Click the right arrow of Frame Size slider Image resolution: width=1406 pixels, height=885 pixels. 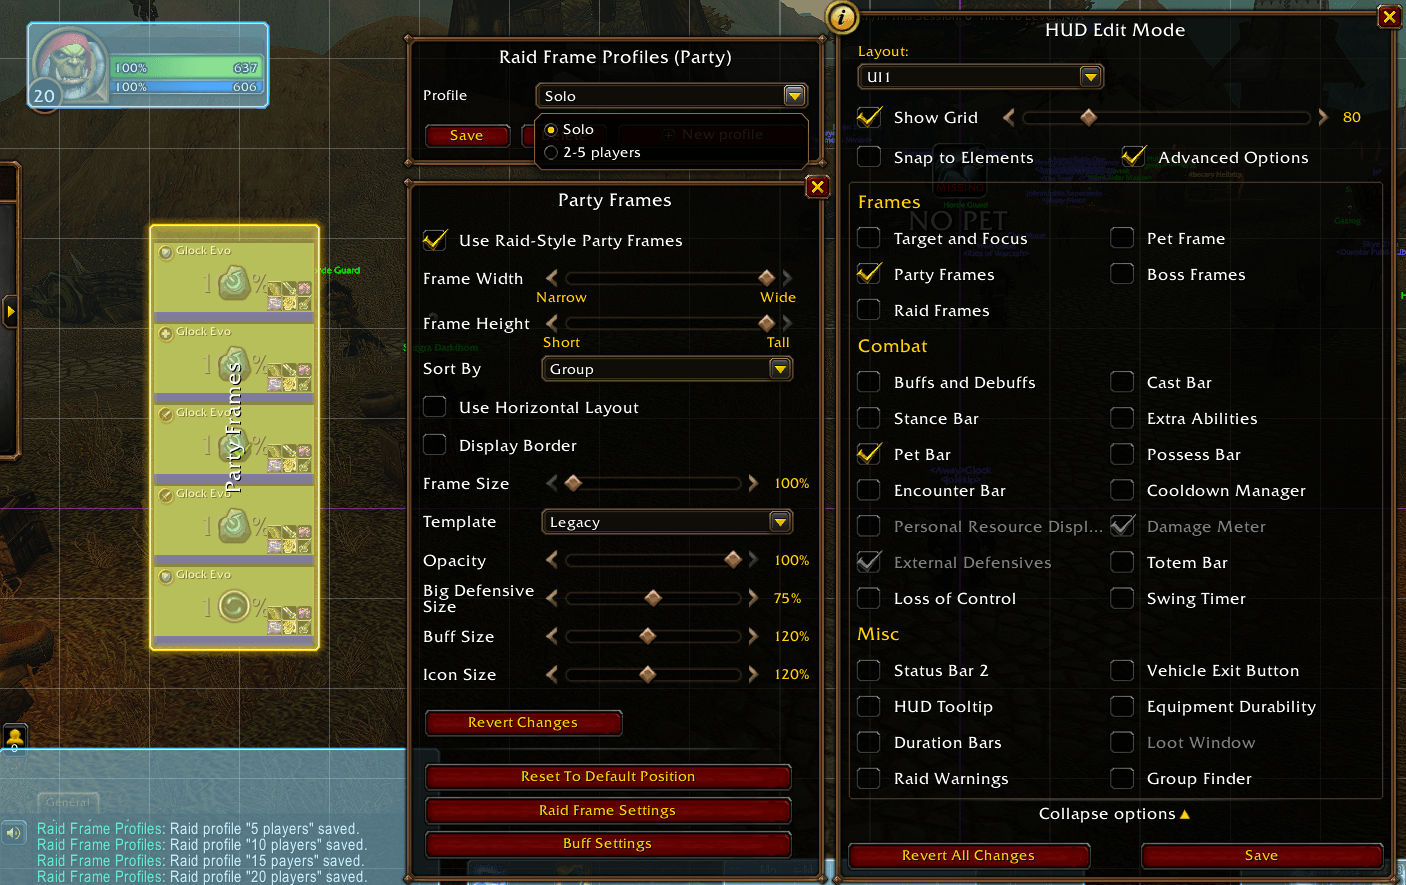(753, 483)
